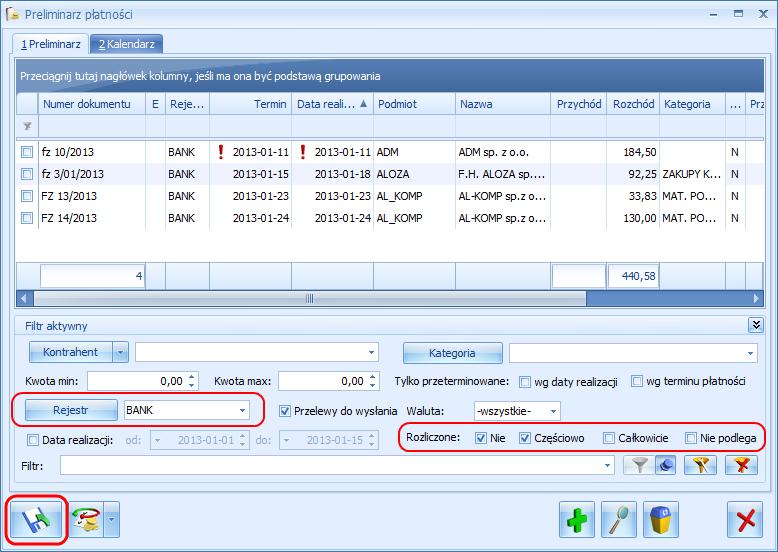Click the horizontal scrollbar thumb

(x=310, y=299)
